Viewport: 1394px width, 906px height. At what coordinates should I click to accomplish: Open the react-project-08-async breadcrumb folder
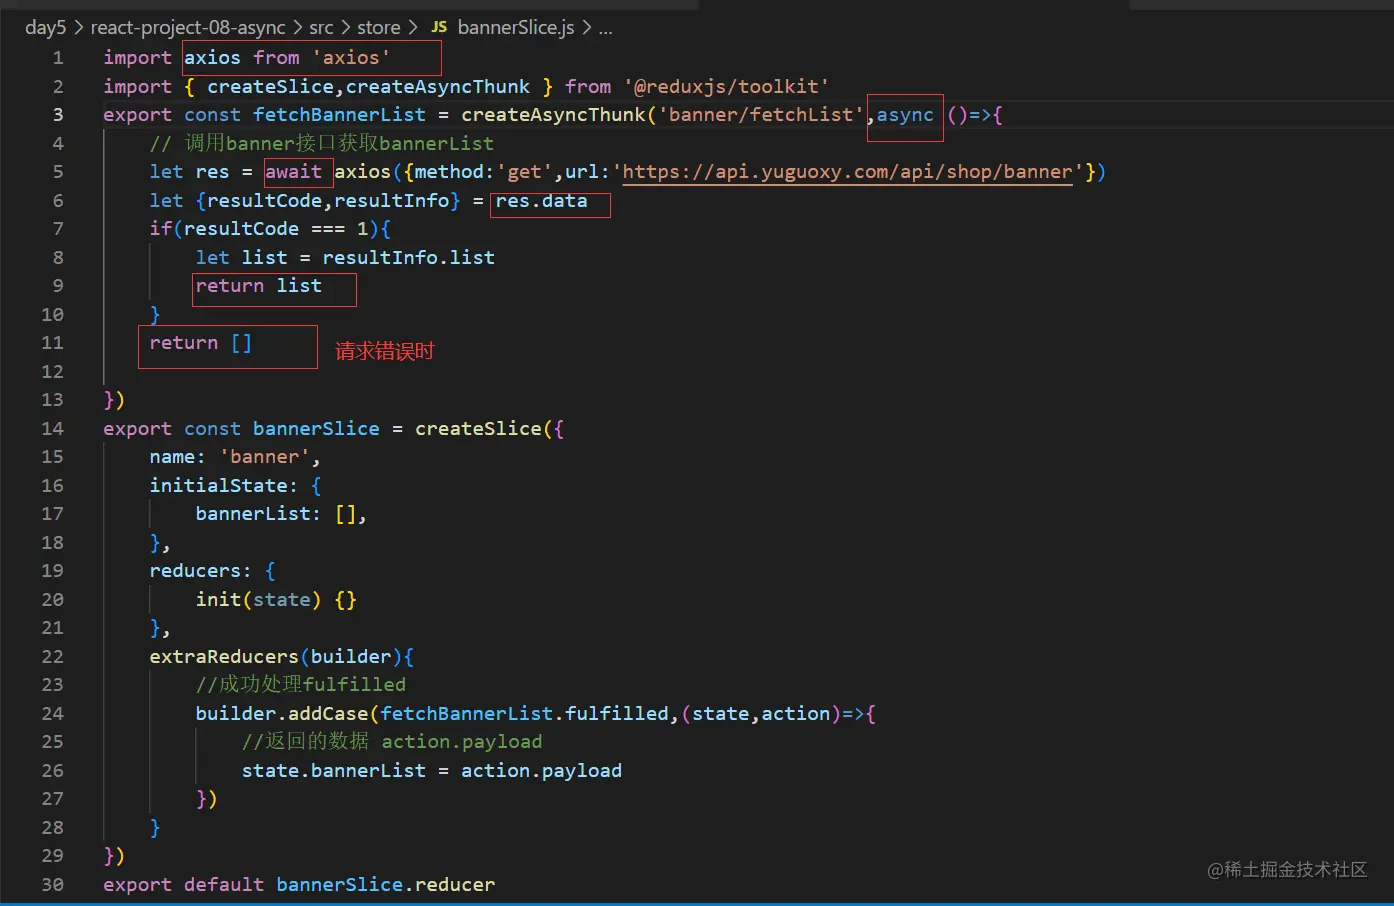click(x=188, y=27)
